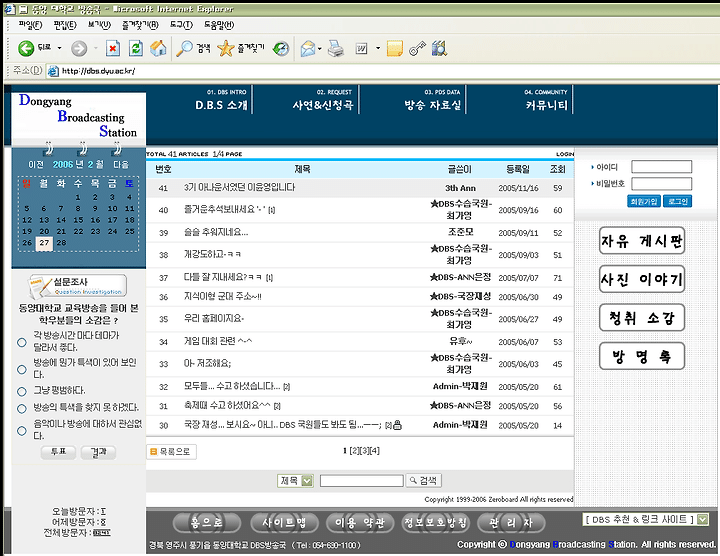Click the Edit document toolbar icon

click(361, 48)
